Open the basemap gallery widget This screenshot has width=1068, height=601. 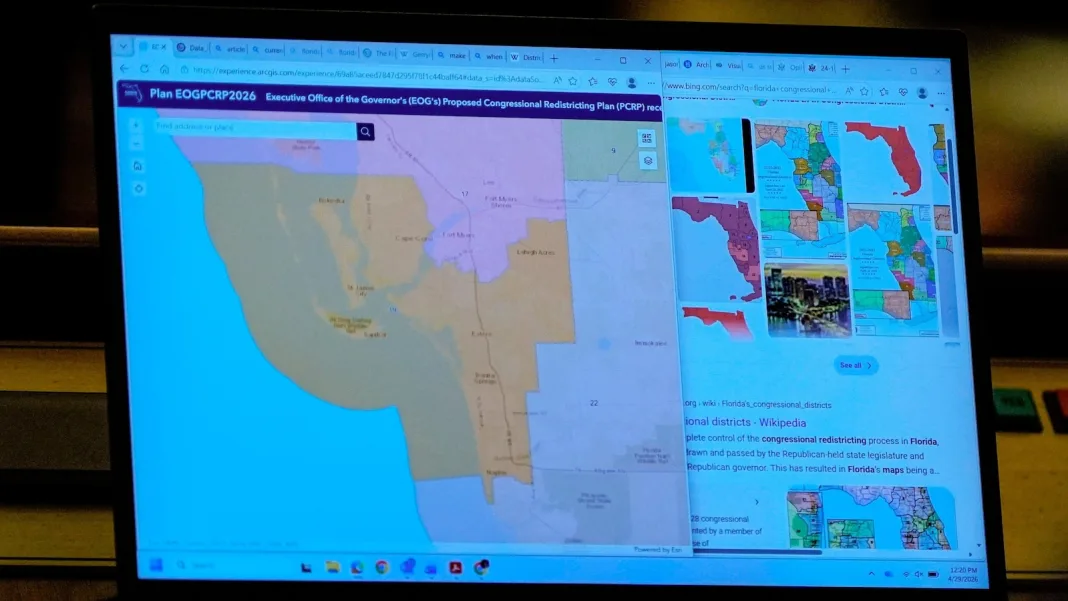coord(646,139)
